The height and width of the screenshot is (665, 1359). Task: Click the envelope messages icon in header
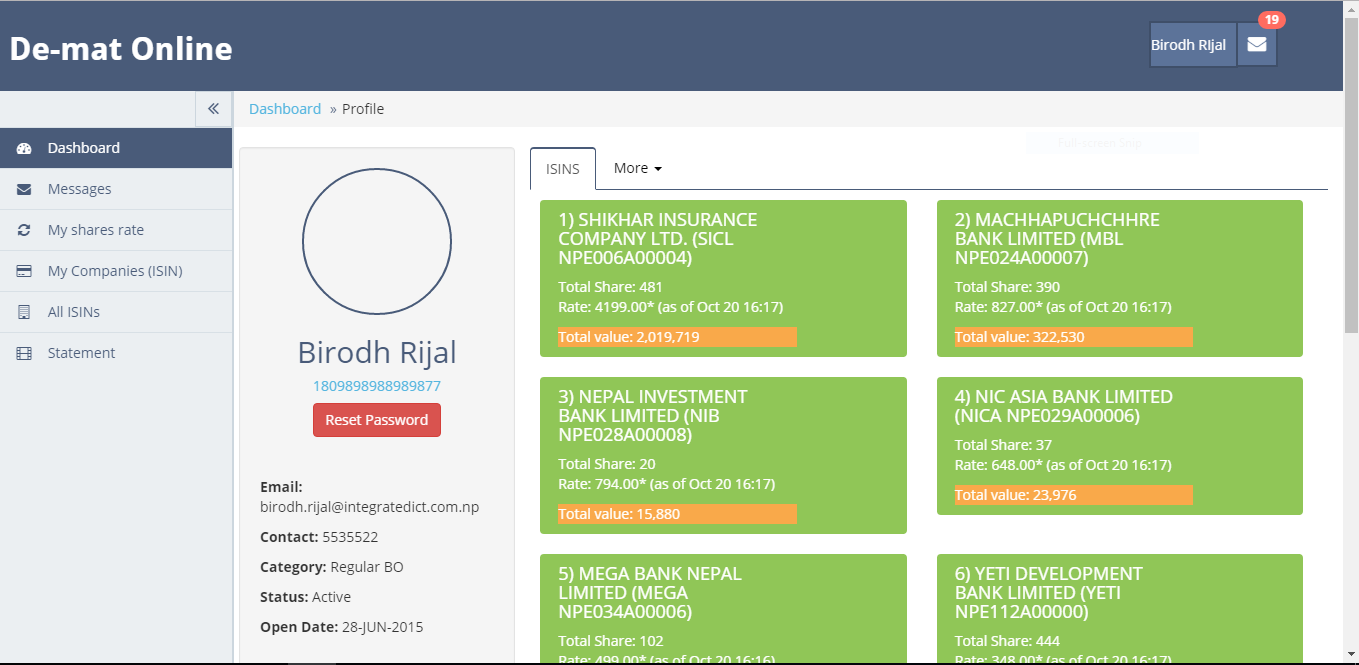pos(1257,45)
